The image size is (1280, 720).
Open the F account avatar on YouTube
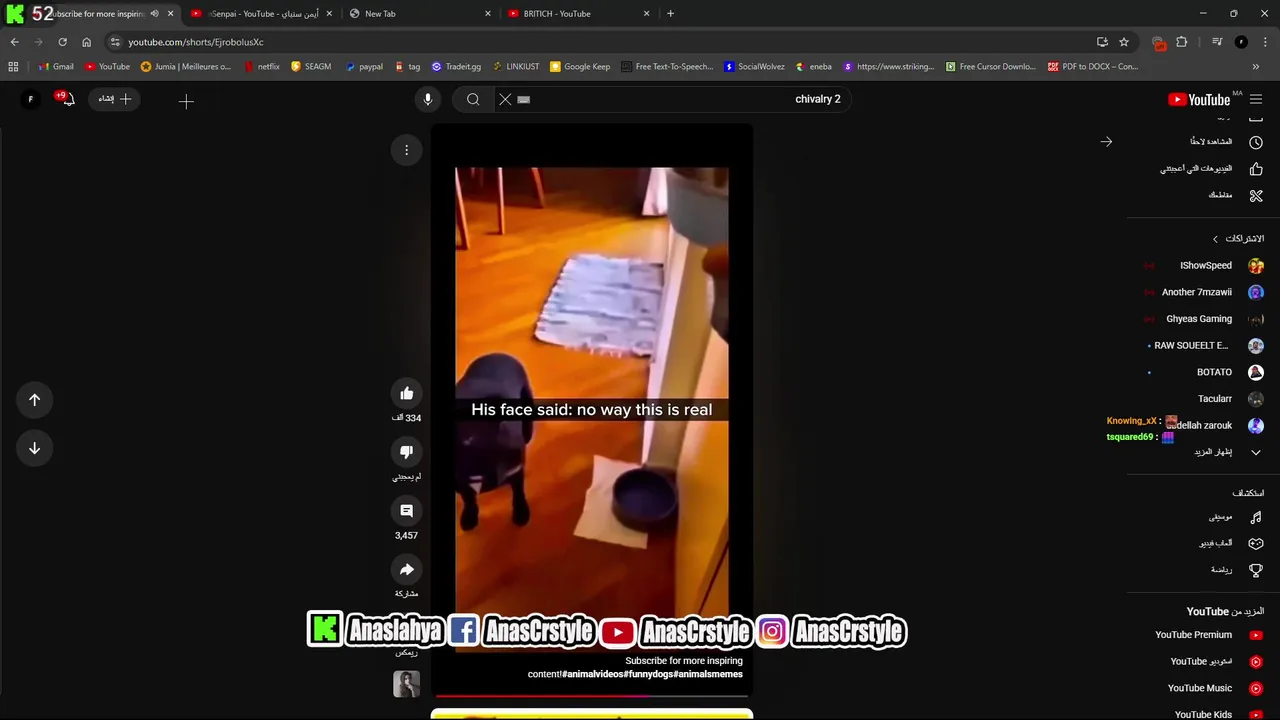coord(30,99)
